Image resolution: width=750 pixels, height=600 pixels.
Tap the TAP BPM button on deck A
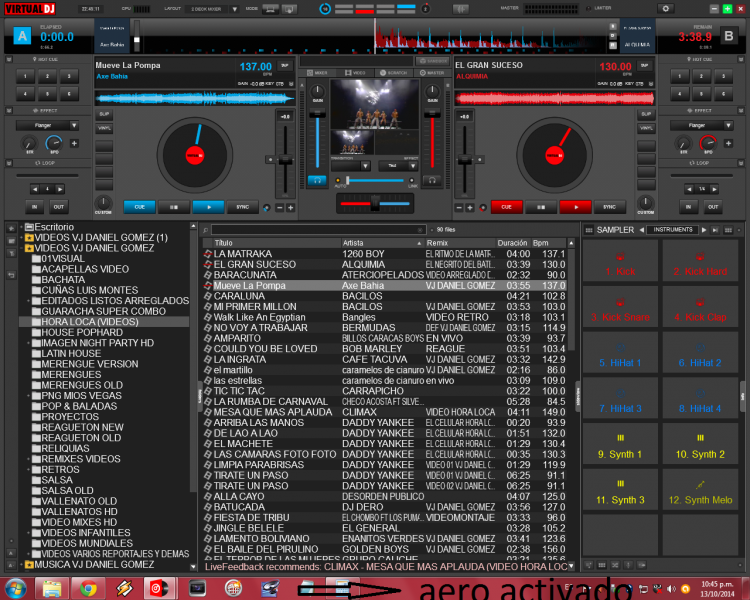[285, 66]
